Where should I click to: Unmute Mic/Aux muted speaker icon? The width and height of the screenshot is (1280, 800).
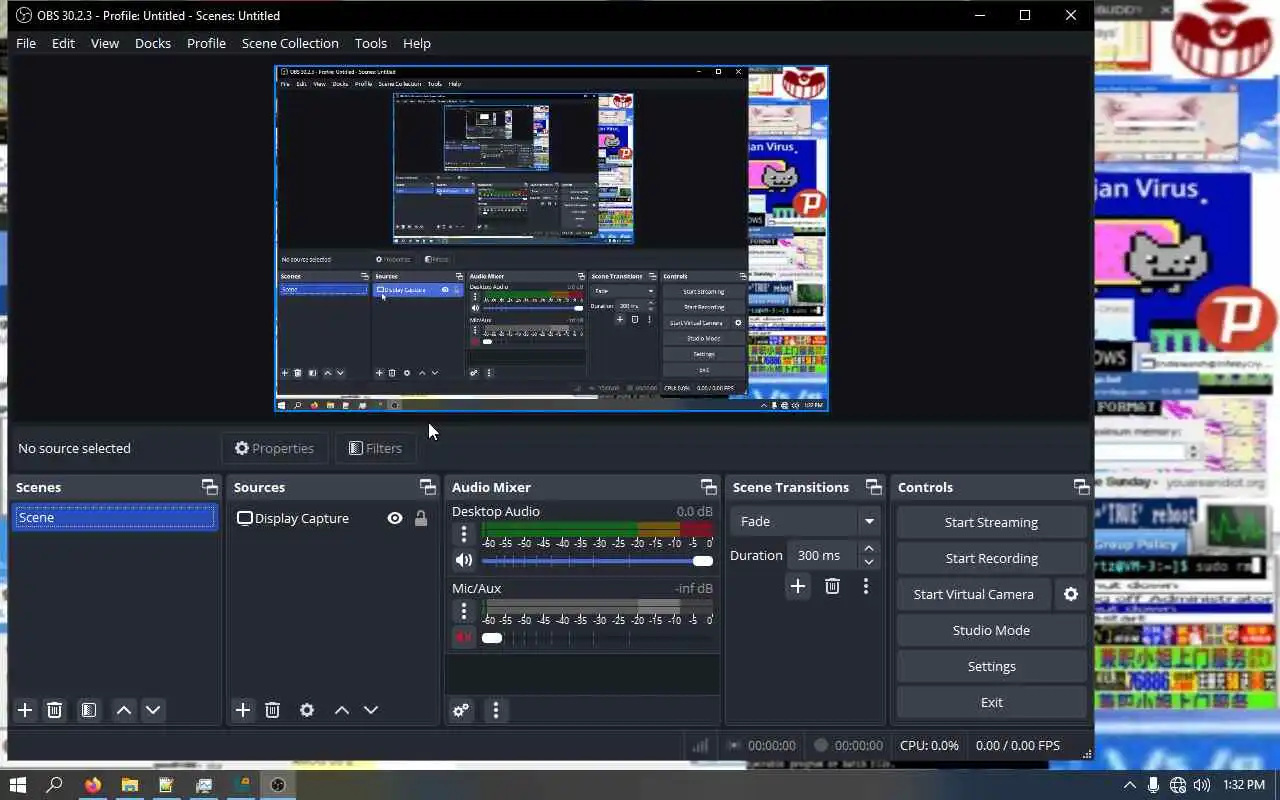tap(463, 637)
